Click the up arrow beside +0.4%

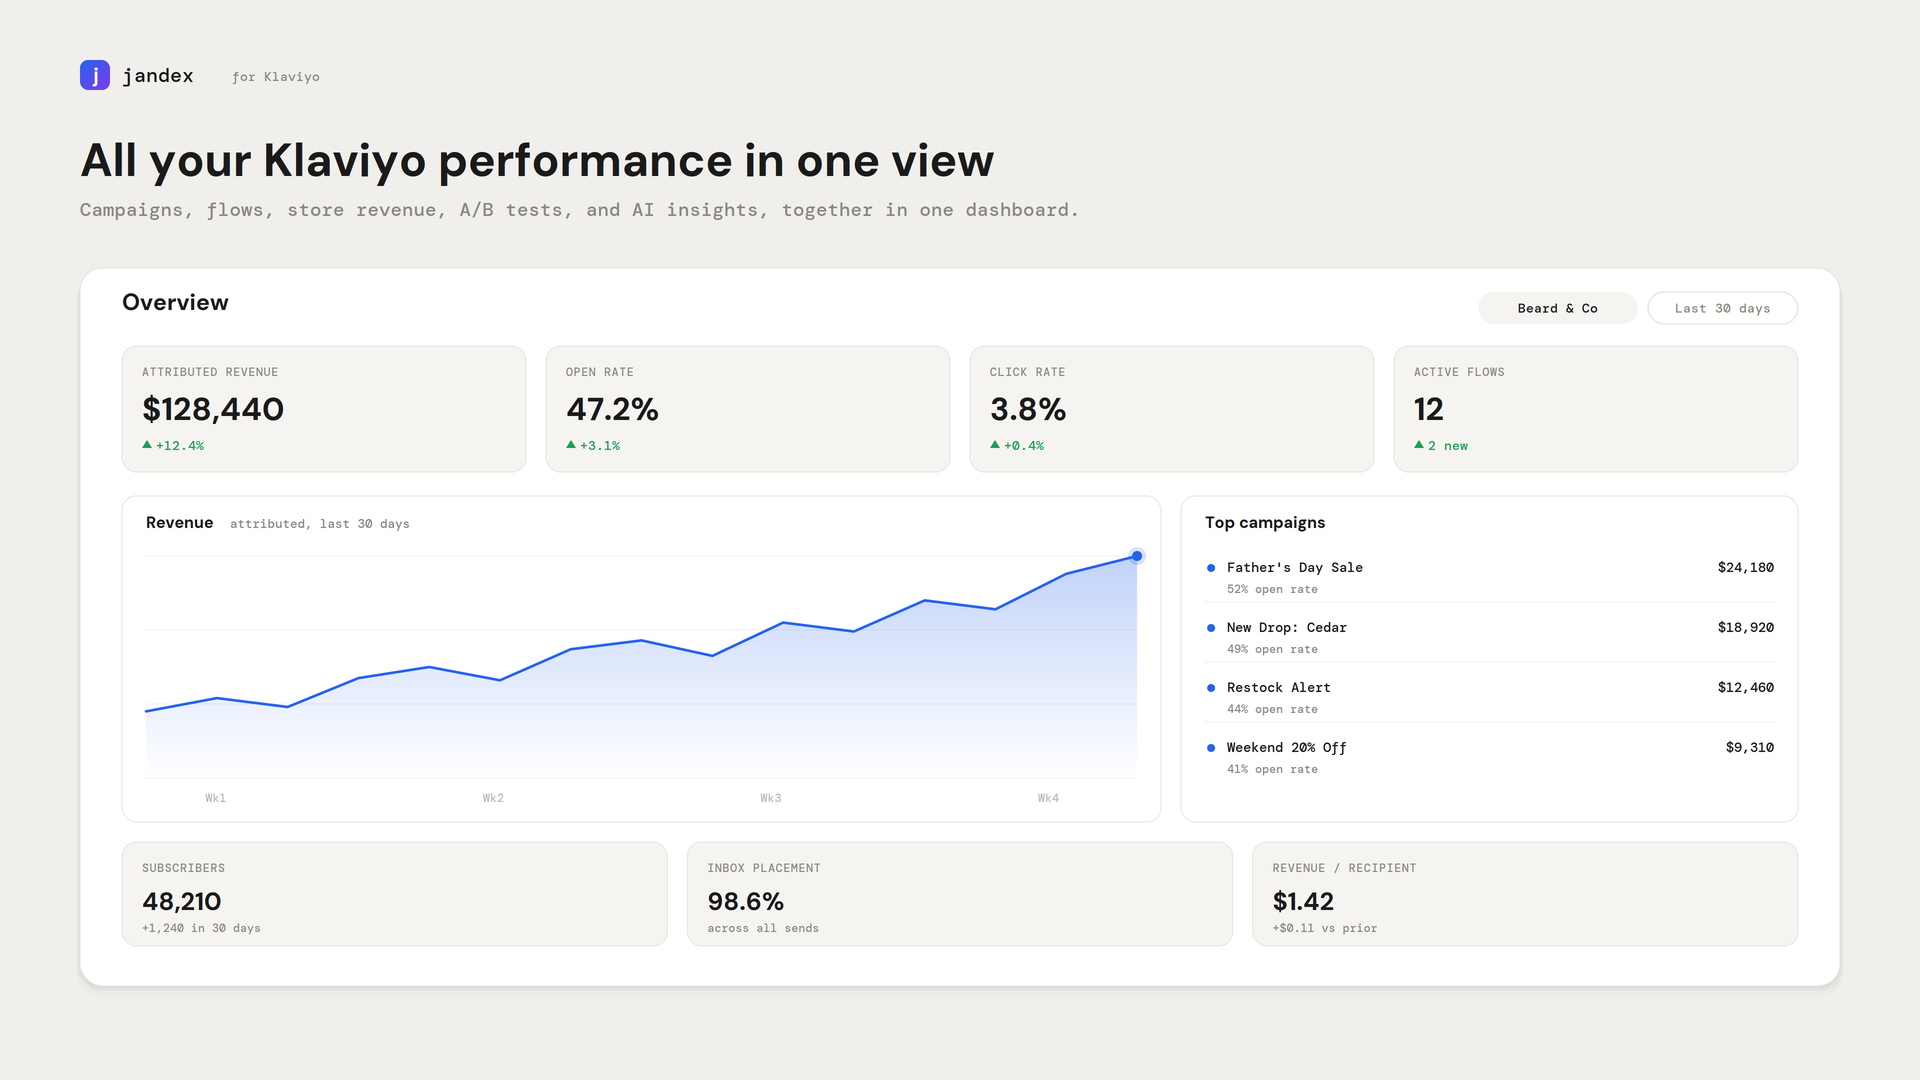tap(995, 445)
